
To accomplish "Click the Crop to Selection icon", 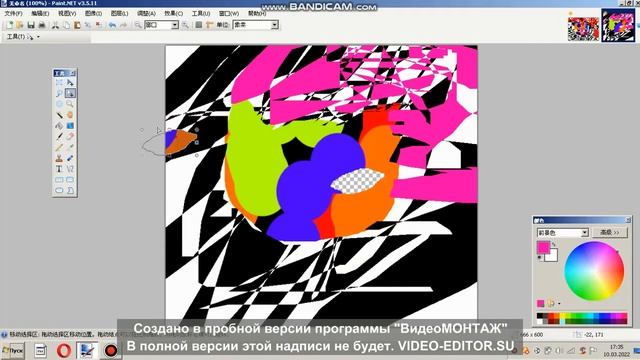I will tap(88, 25).
